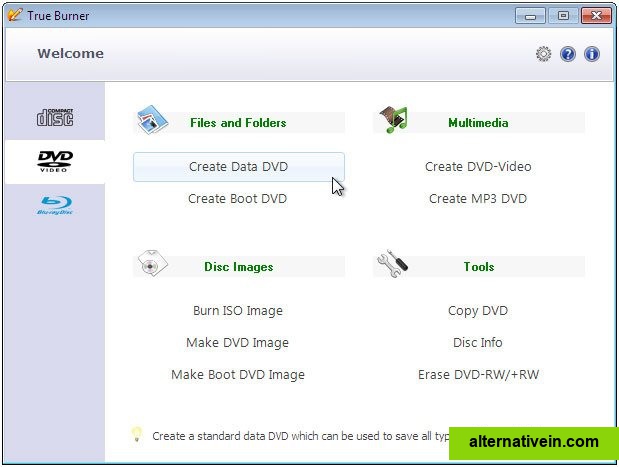Screen dimensions: 619x467
Task: Open help with the question mark icon
Action: coord(568,54)
